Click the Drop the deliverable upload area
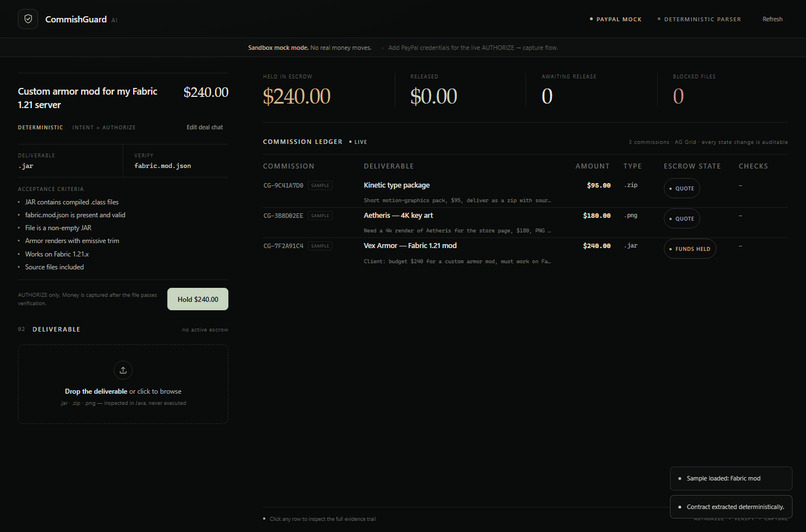Image resolution: width=806 pixels, height=532 pixels. tap(123, 384)
